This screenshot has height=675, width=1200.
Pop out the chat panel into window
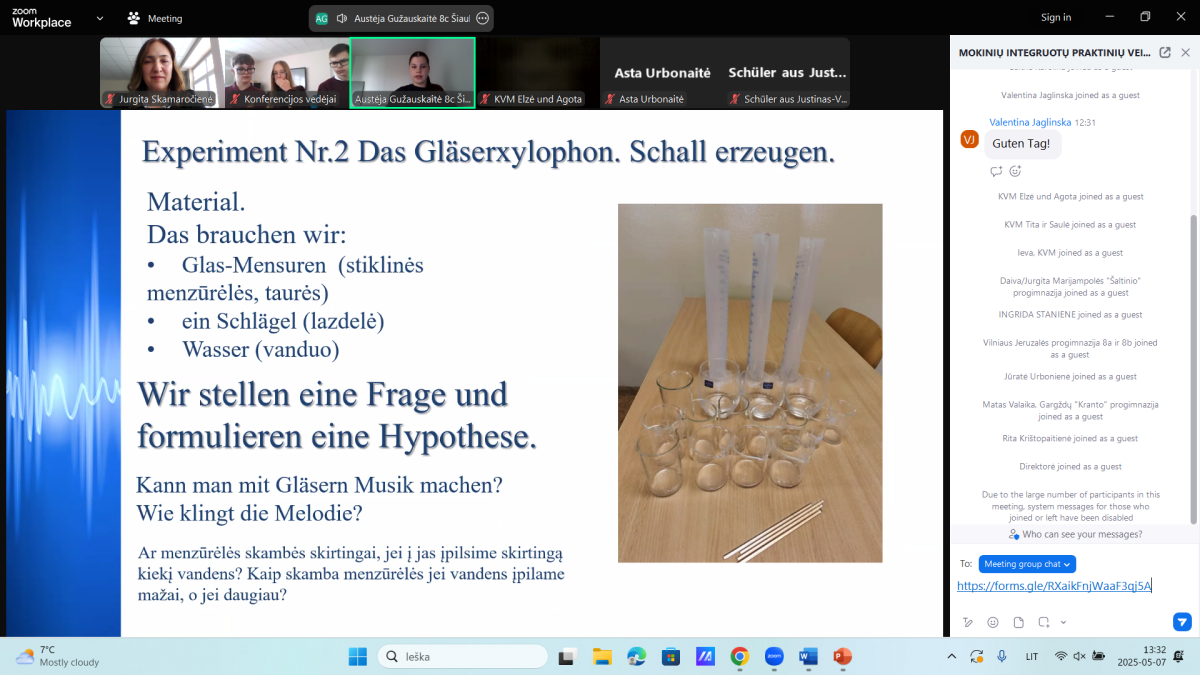(1165, 53)
